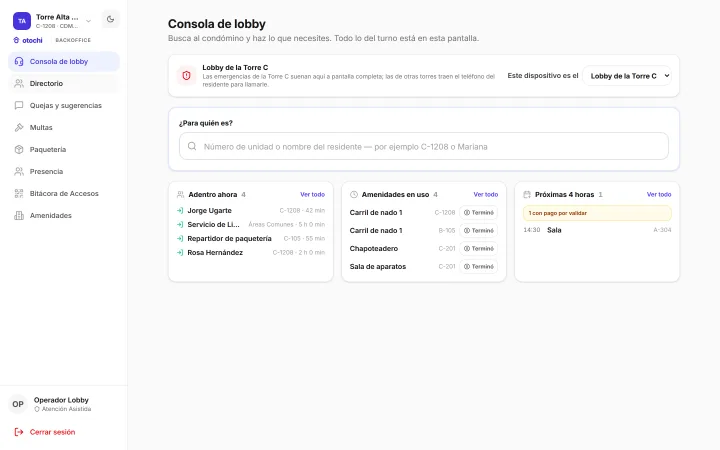
Task: Click Terminó for Carril de nado 1 B-105
Action: (478, 231)
